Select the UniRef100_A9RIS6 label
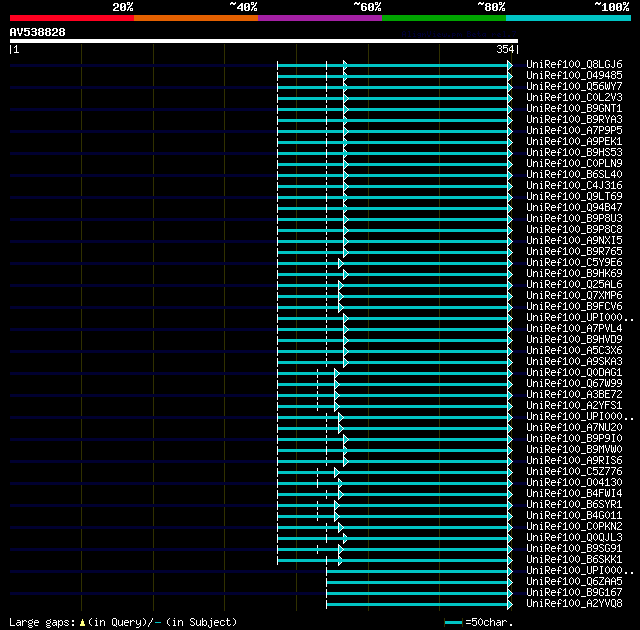The width and height of the screenshot is (640, 630). (574, 461)
